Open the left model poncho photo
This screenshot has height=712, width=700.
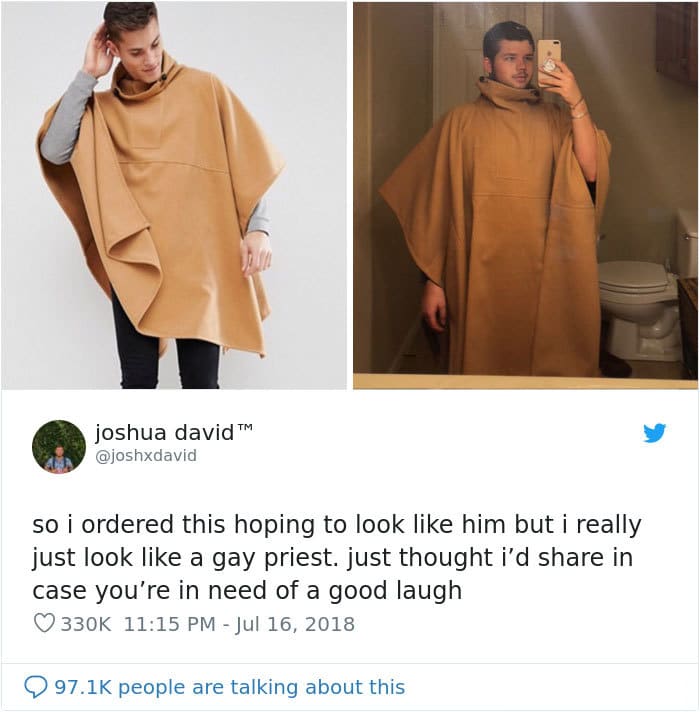[174, 195]
